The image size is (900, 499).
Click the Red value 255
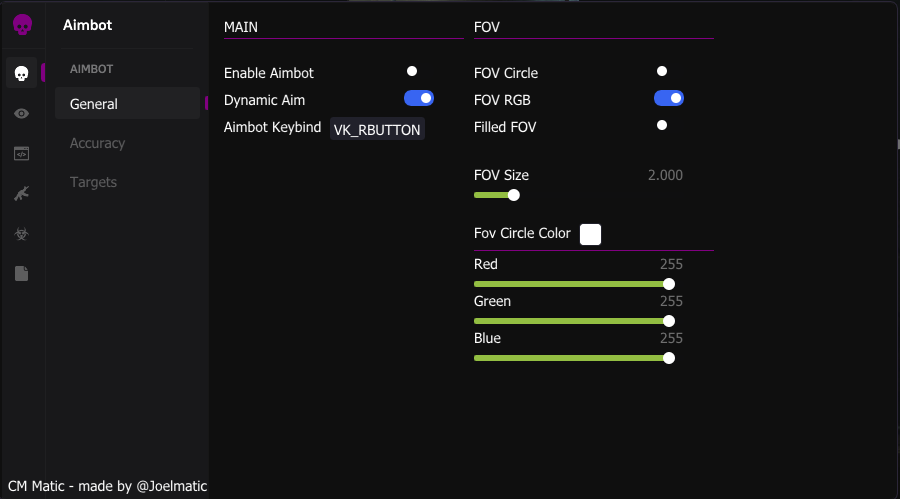[671, 264]
